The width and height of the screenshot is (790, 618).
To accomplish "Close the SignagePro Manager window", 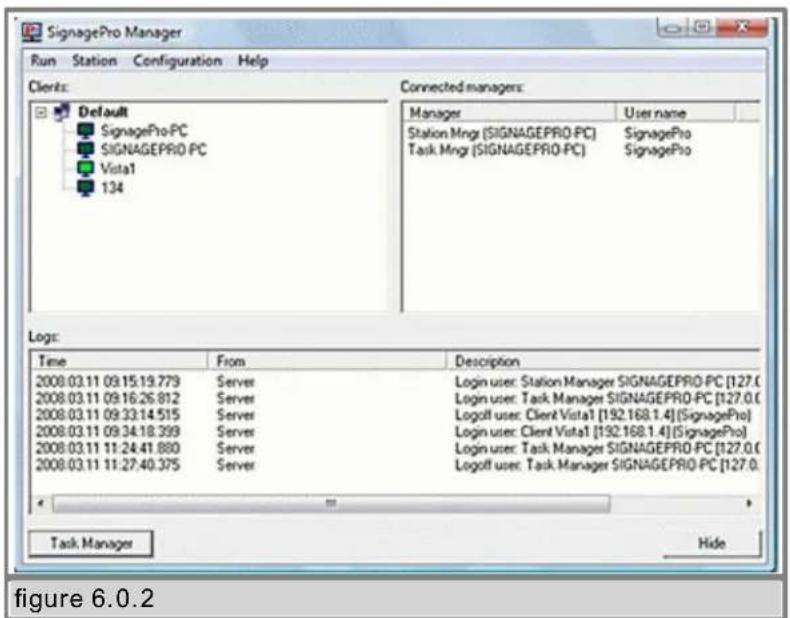I will [742, 27].
